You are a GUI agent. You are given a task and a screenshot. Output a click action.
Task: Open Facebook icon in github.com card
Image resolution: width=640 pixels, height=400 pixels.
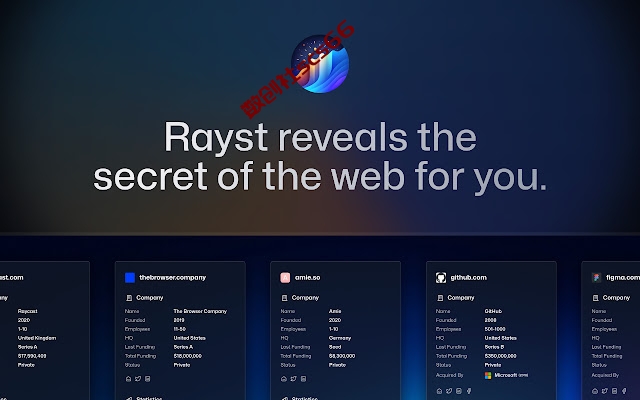[x=469, y=391]
